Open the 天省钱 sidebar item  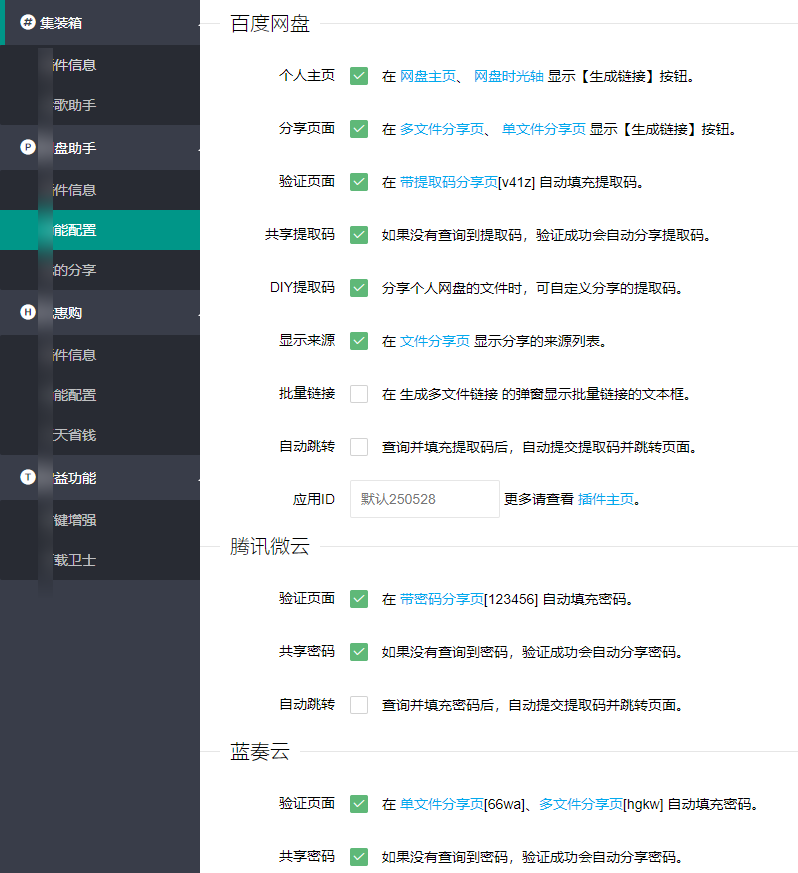pyautogui.click(x=100, y=435)
